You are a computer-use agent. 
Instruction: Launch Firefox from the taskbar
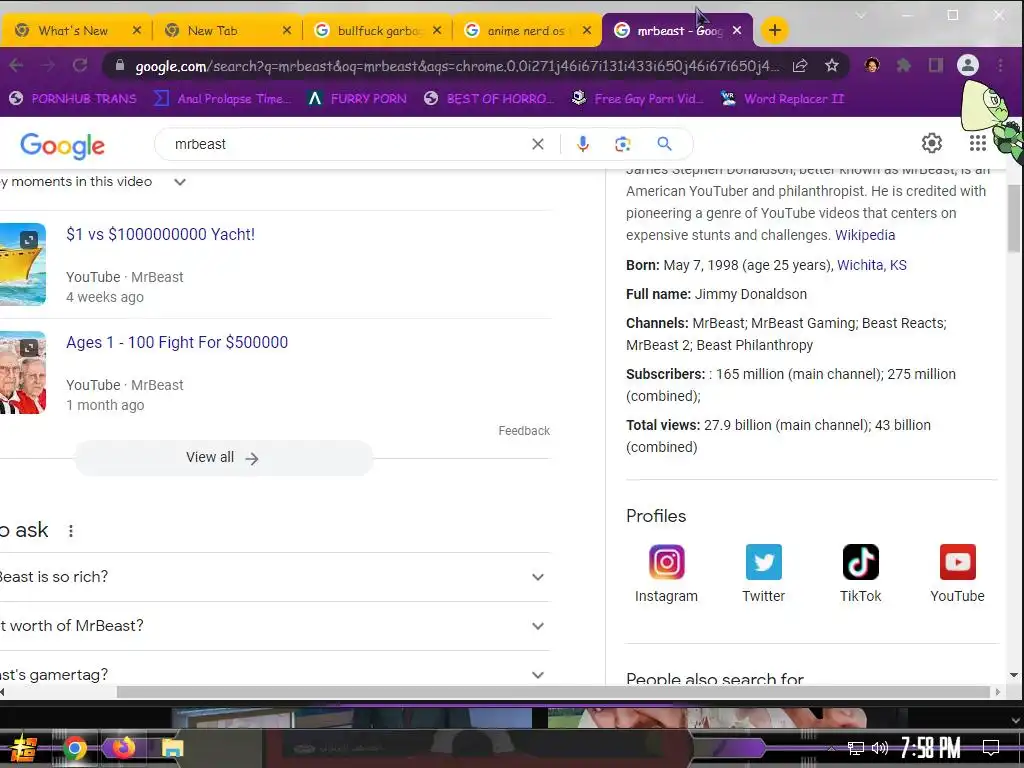123,747
